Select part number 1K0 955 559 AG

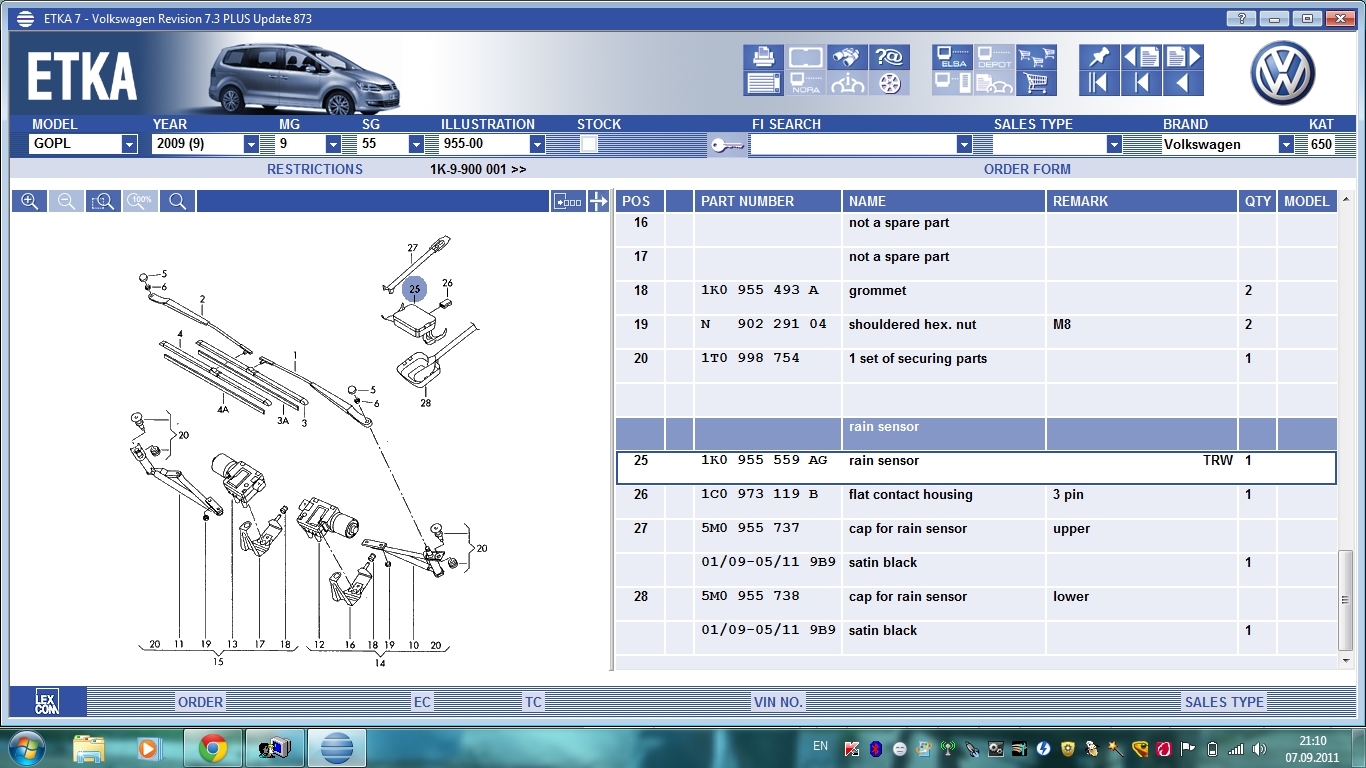point(764,461)
